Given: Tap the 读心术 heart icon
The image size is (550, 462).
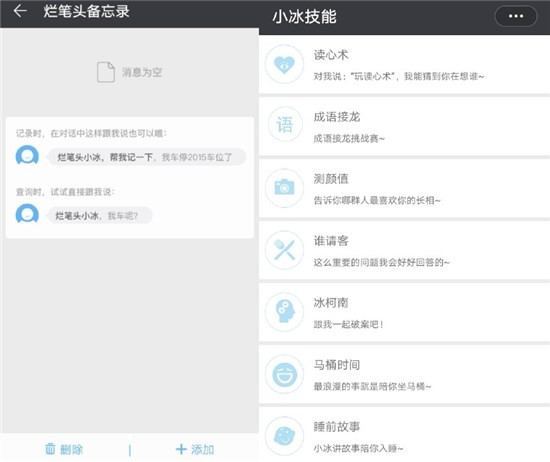Looking at the screenshot, I should [x=284, y=64].
